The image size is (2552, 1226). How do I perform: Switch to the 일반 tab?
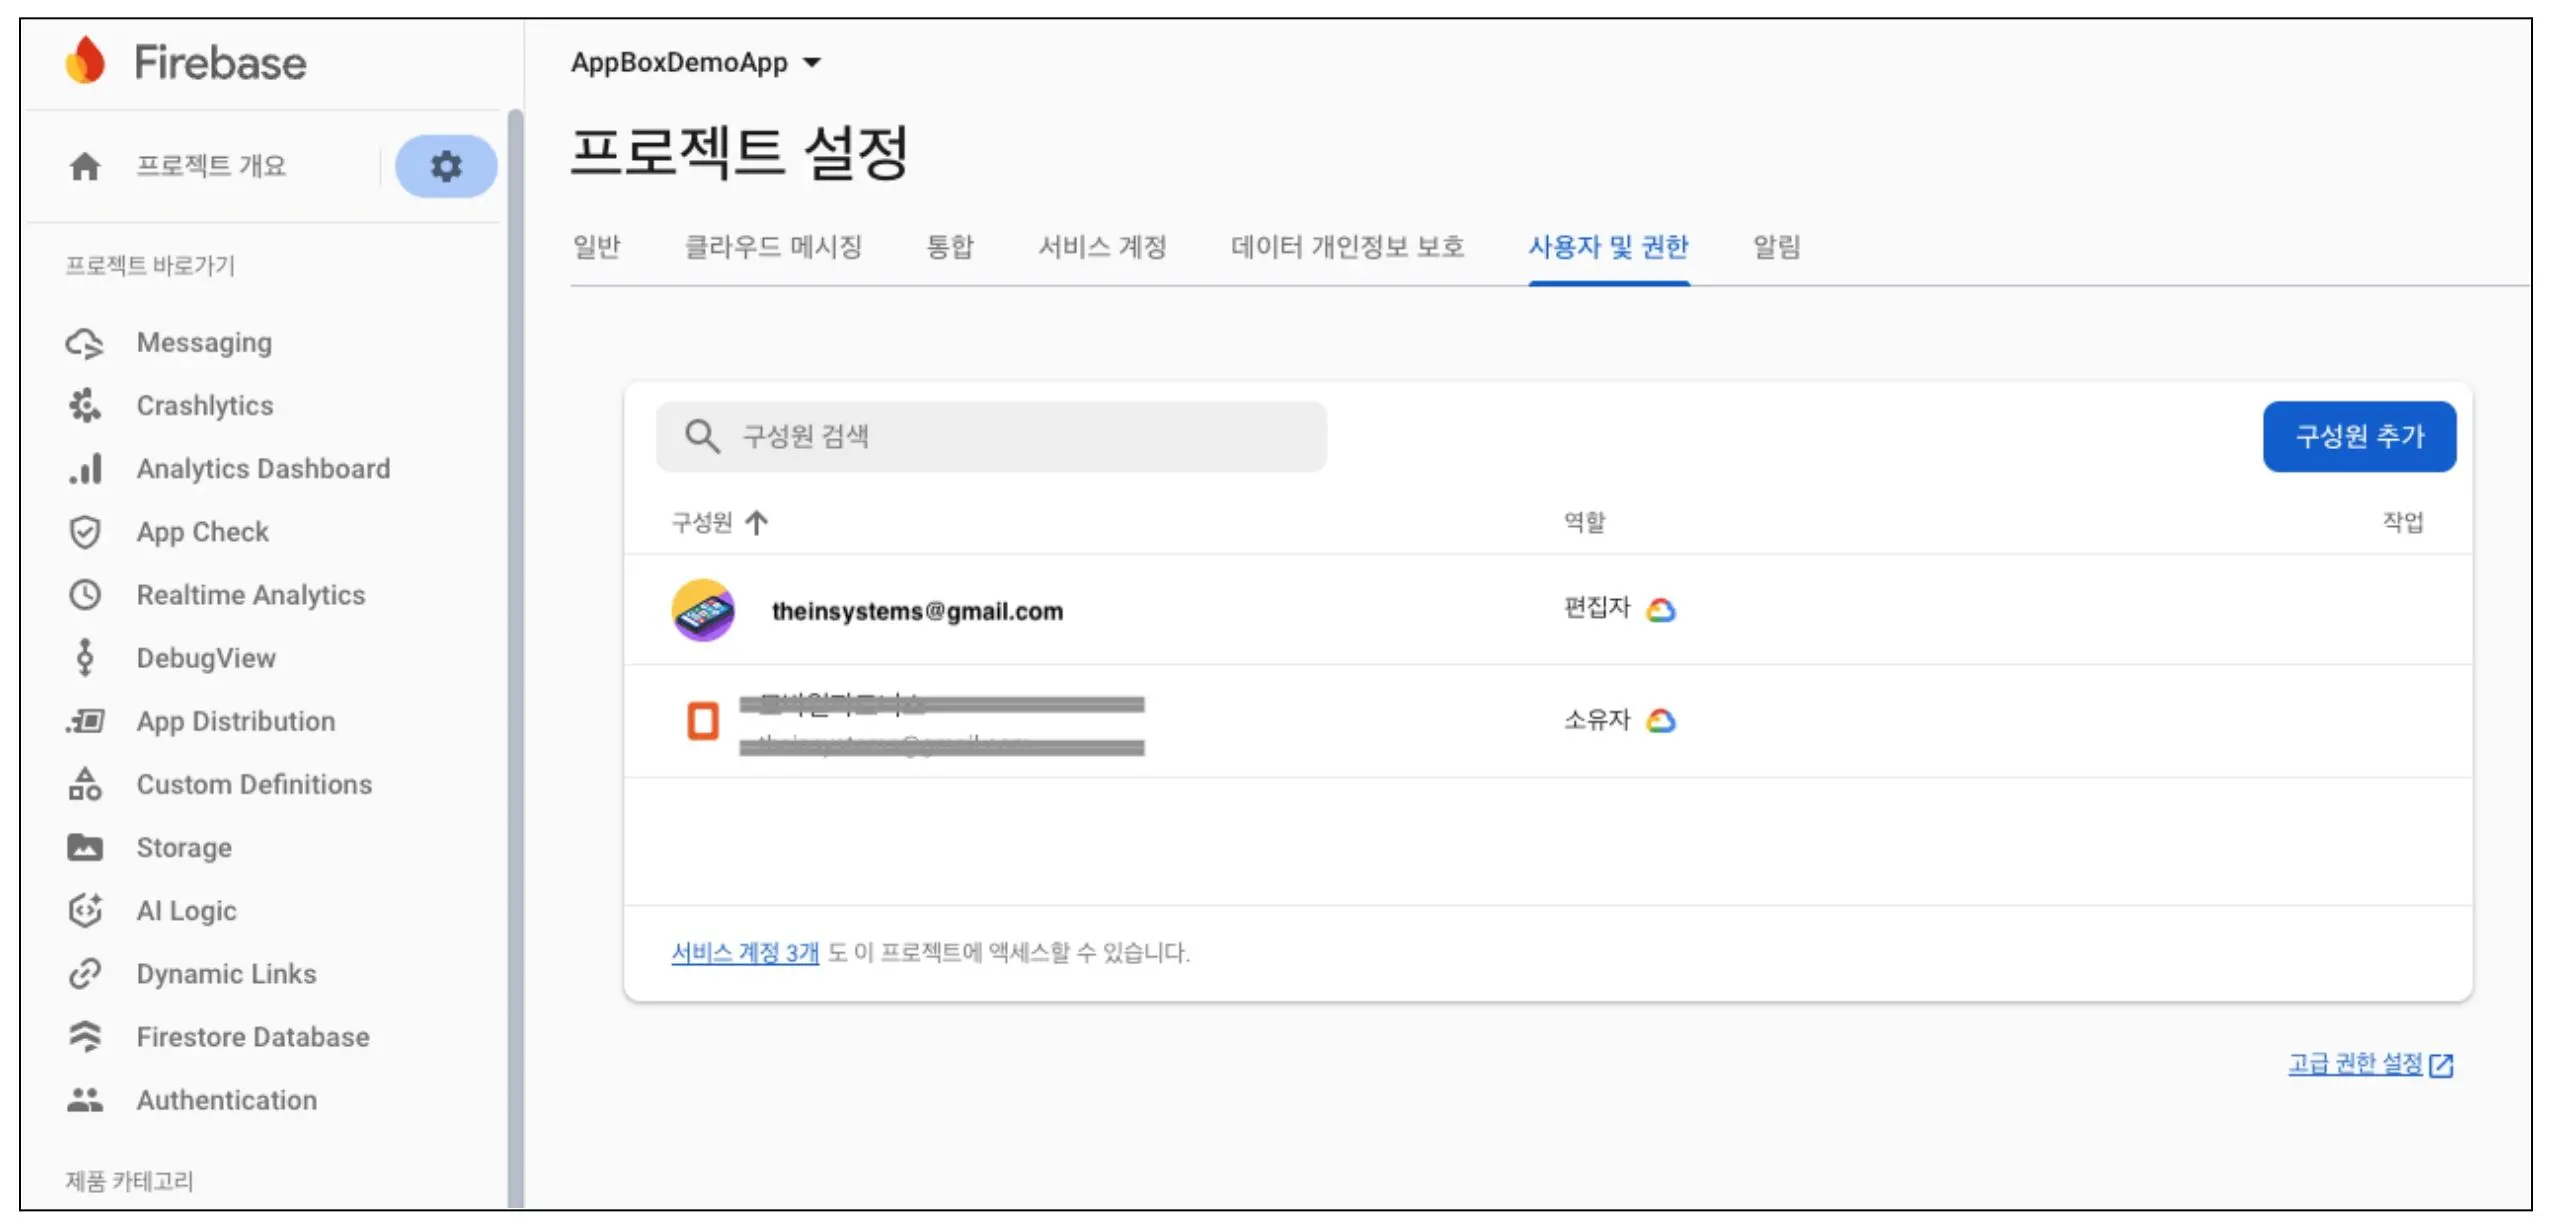(597, 247)
